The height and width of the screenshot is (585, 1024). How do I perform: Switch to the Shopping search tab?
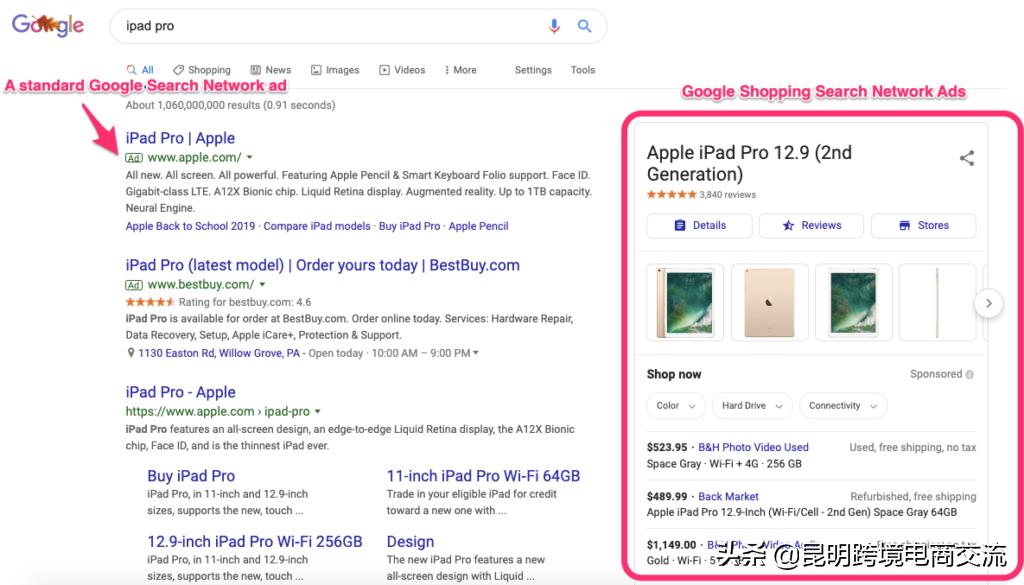click(x=201, y=70)
